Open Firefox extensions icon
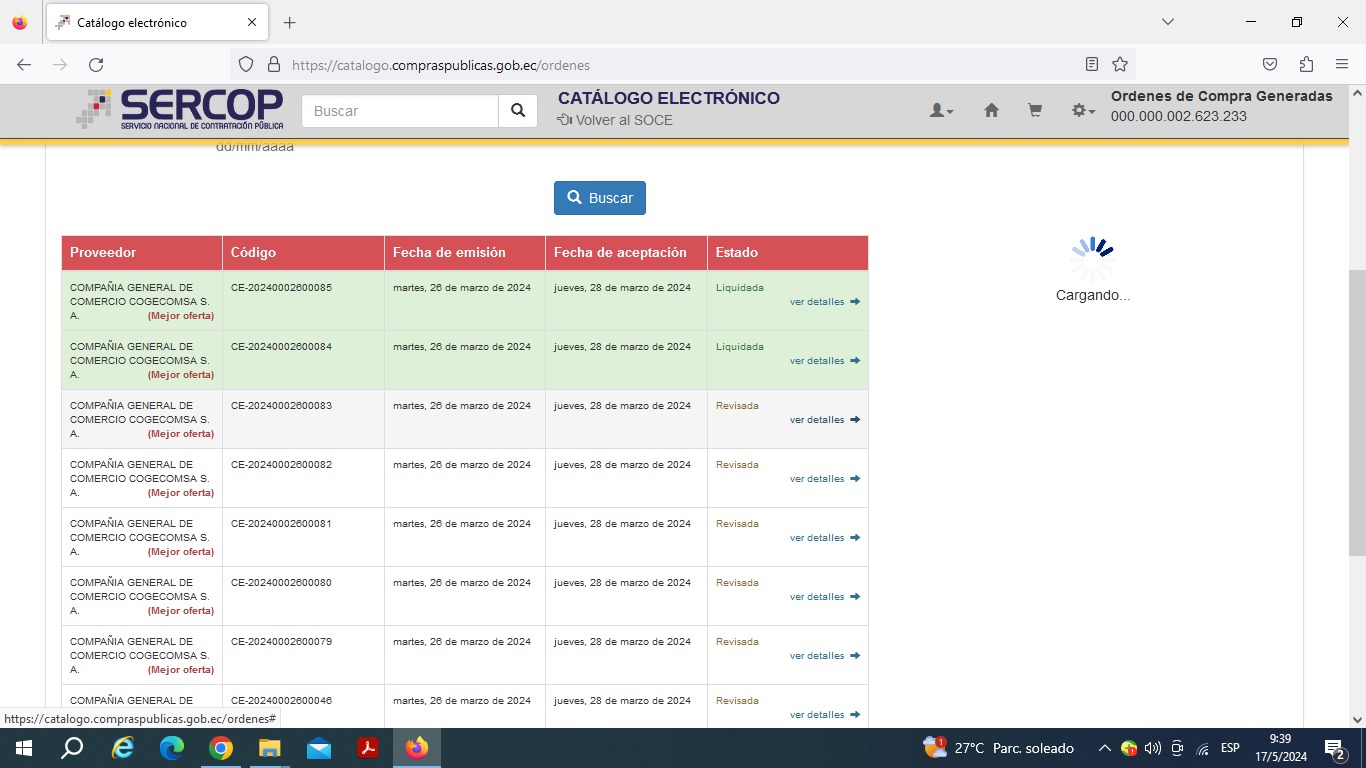 1306,65
